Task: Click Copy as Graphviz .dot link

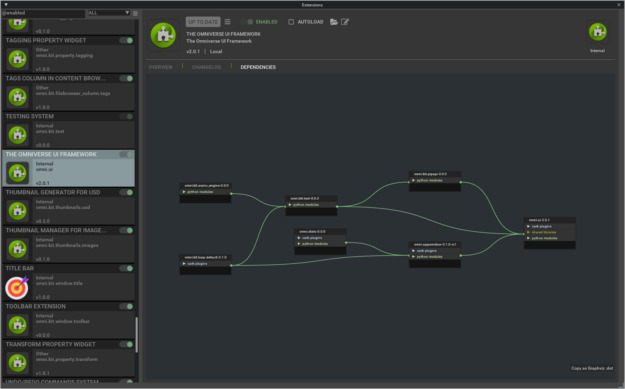Action: 592,368
